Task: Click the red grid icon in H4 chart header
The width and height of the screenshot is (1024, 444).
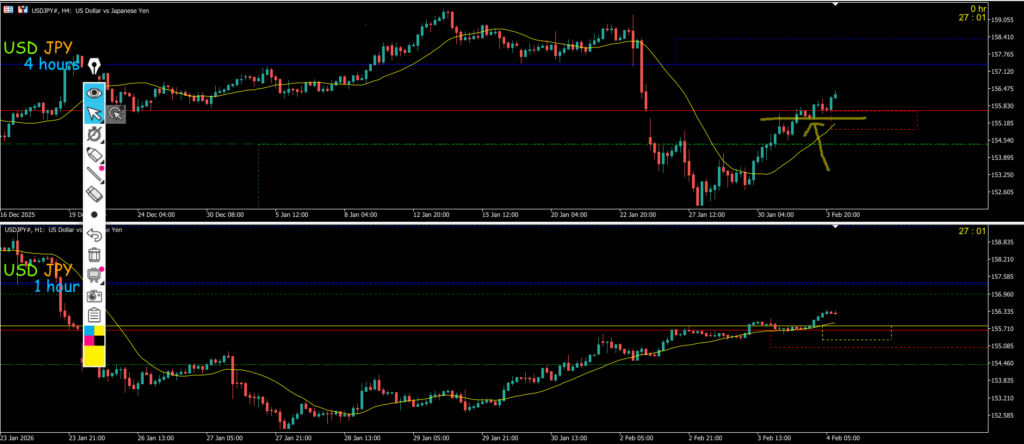Action: click(8, 9)
